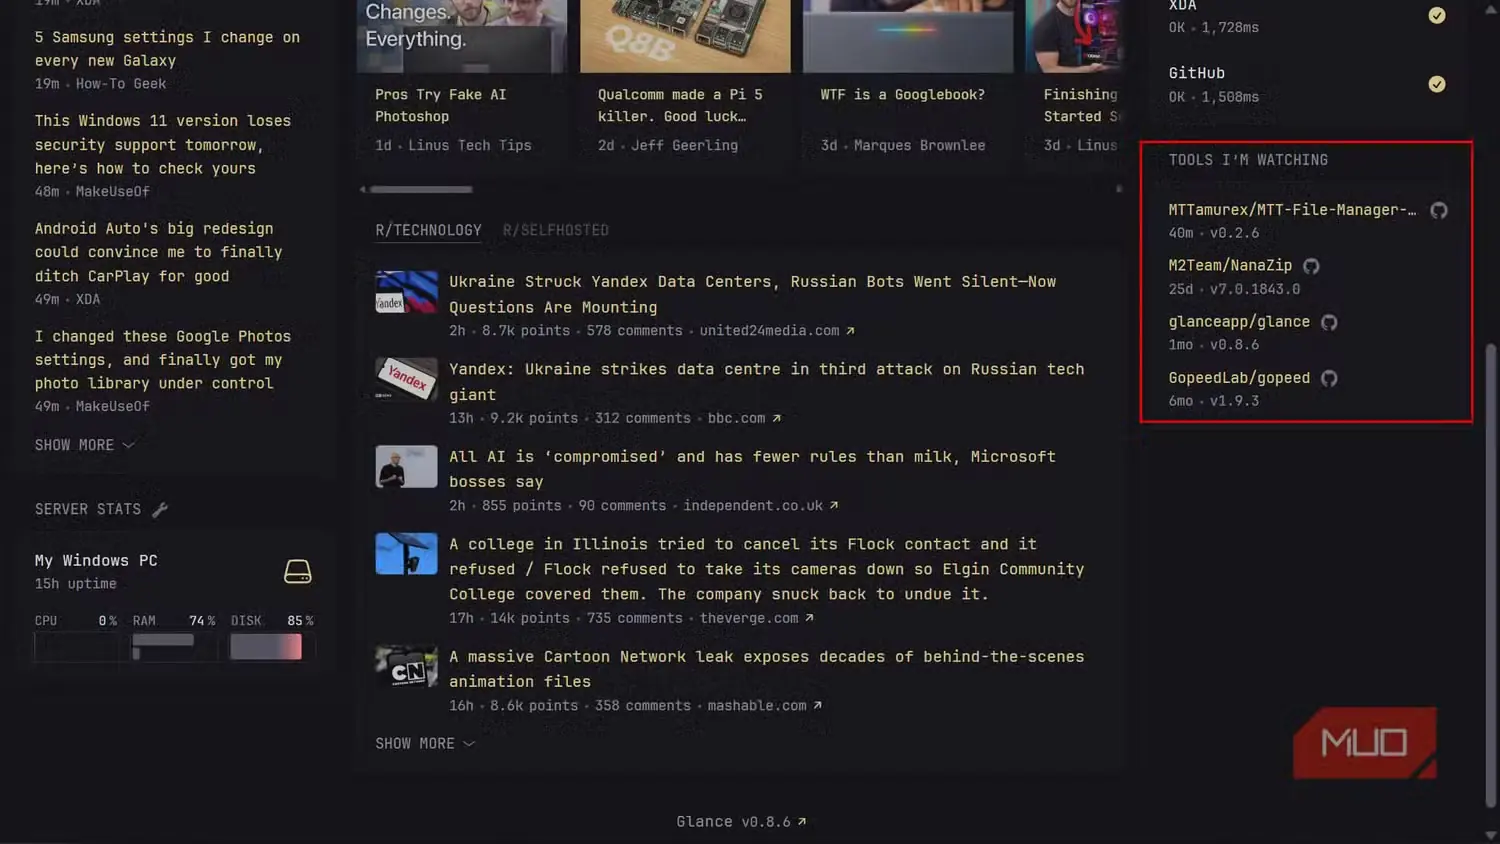Open the college in Illinois Flock post
Image resolution: width=1500 pixels, height=844 pixels.
click(x=767, y=569)
